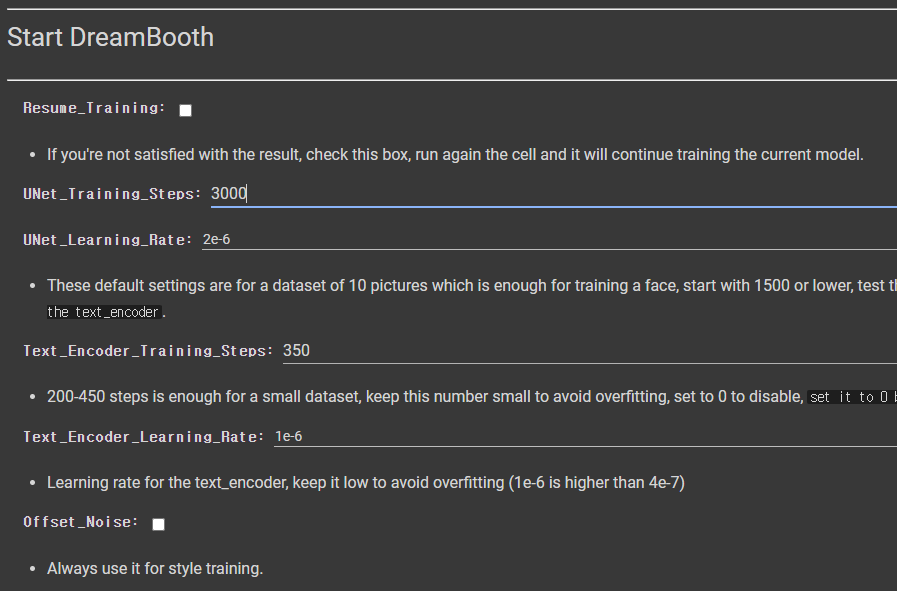Click the Text_Encoder_Training_Steps label
The width and height of the screenshot is (897, 591).
(x=148, y=351)
